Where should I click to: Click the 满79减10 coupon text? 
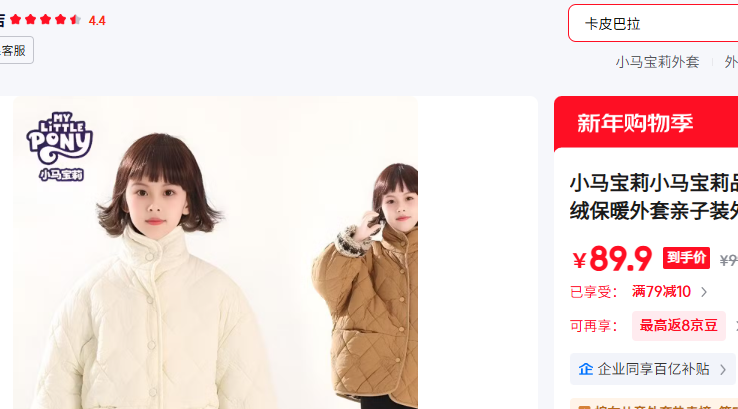tap(661, 292)
